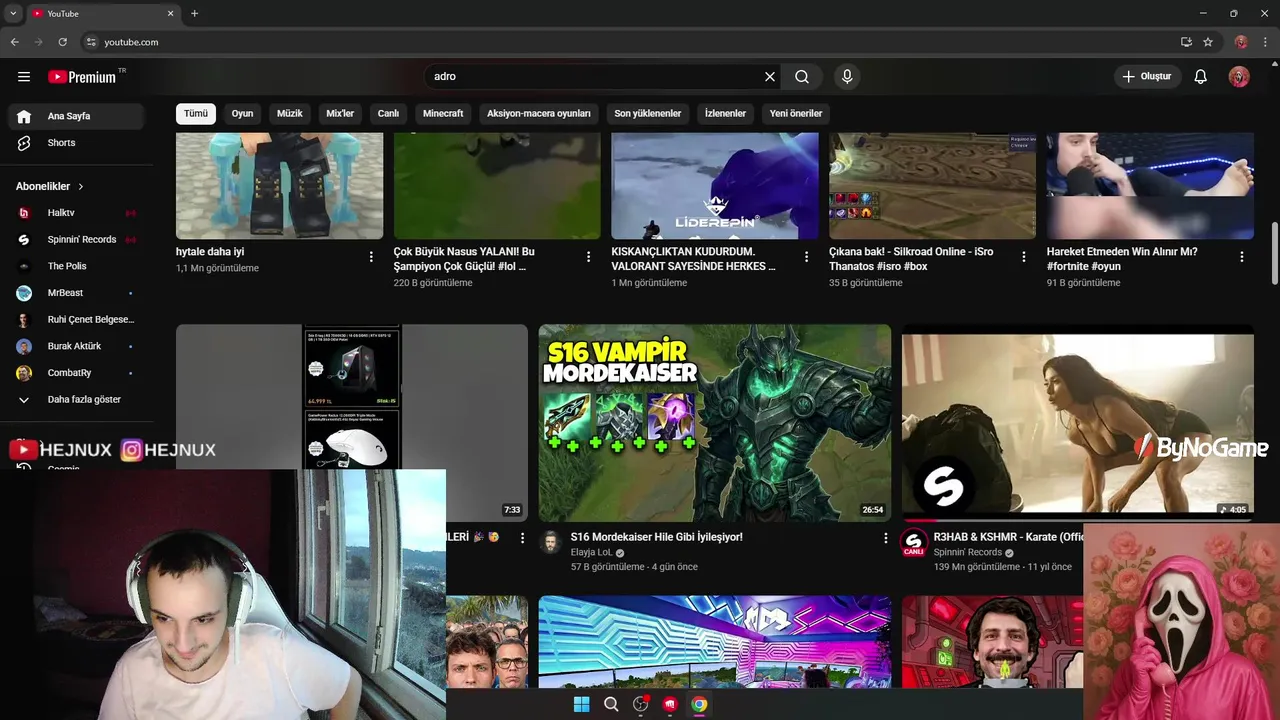Open options for Silkroad Online short
1280x720 pixels.
[x=1023, y=257]
